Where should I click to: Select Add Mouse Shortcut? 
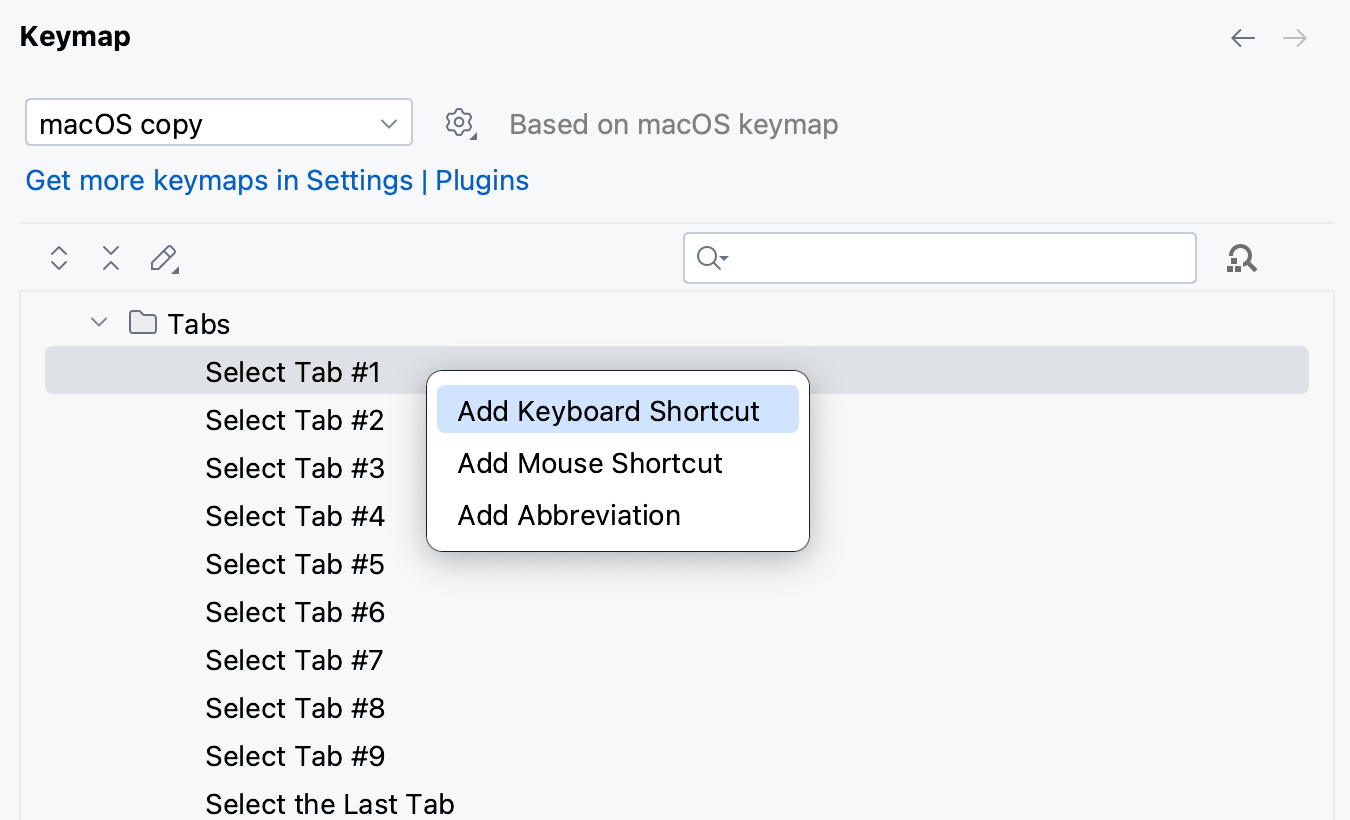[590, 463]
